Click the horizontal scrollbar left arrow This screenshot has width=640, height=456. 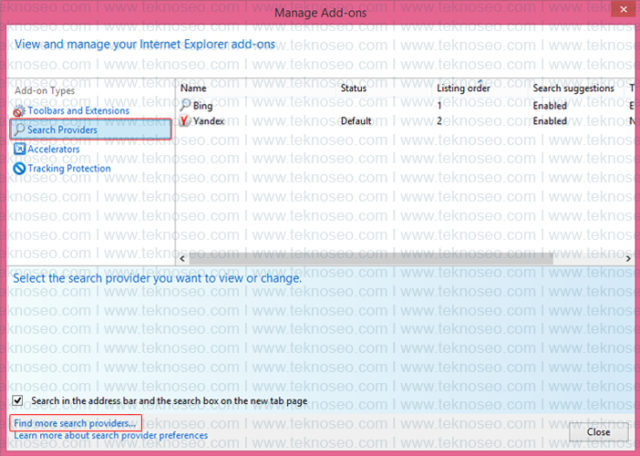point(182,258)
